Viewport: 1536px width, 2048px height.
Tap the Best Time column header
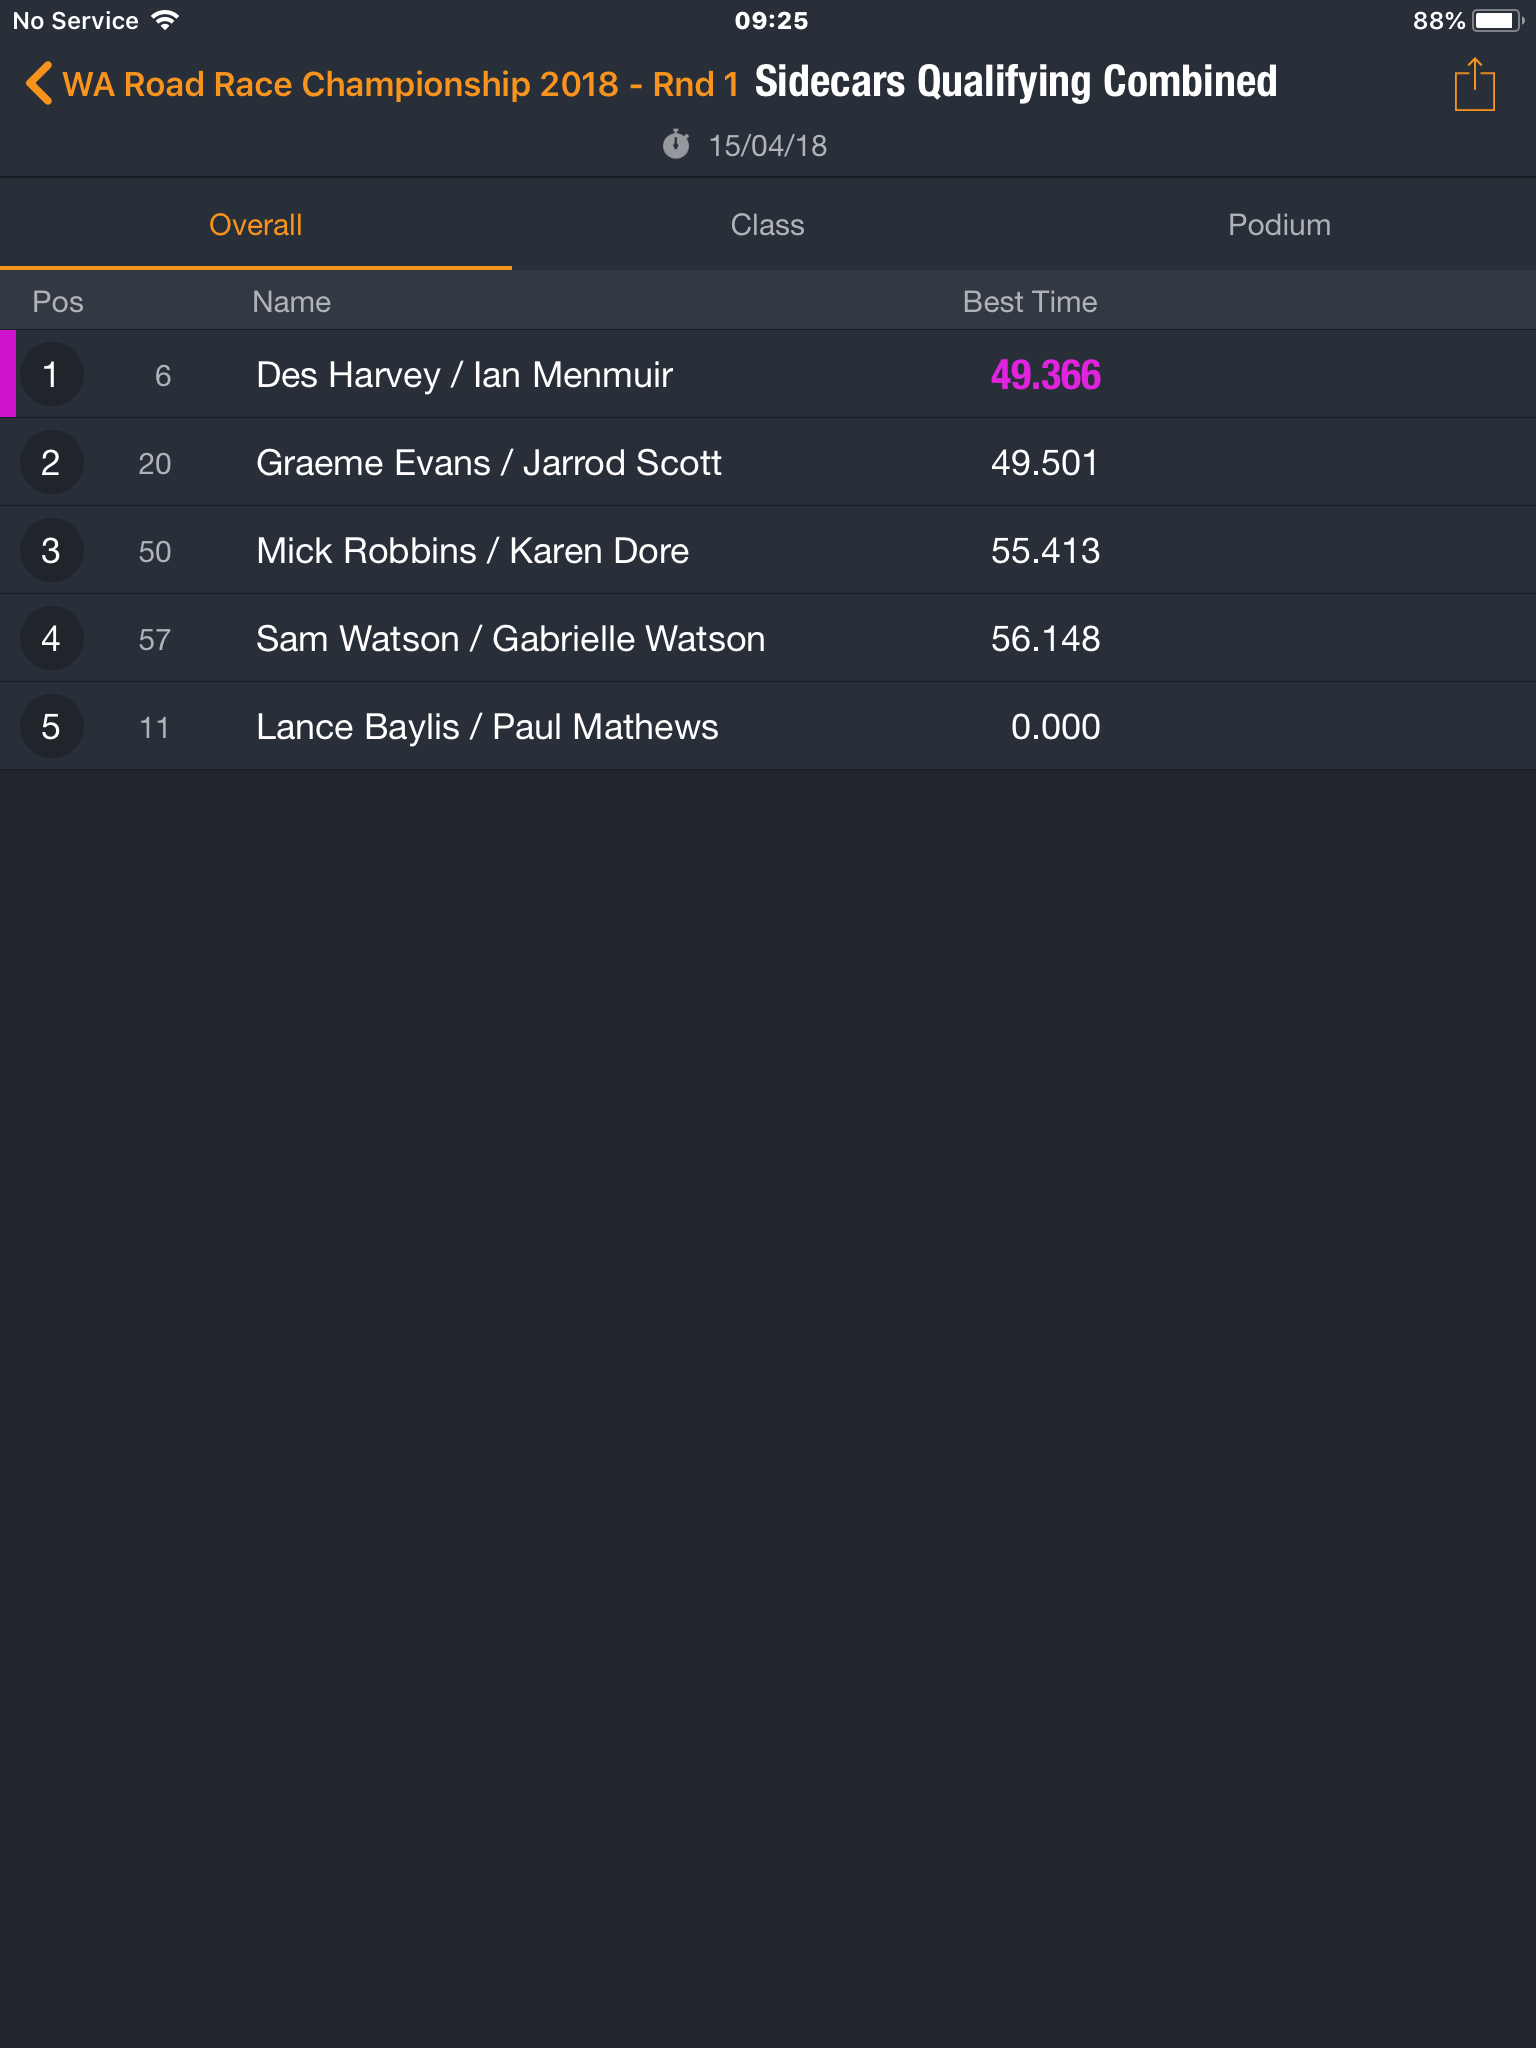[1030, 302]
